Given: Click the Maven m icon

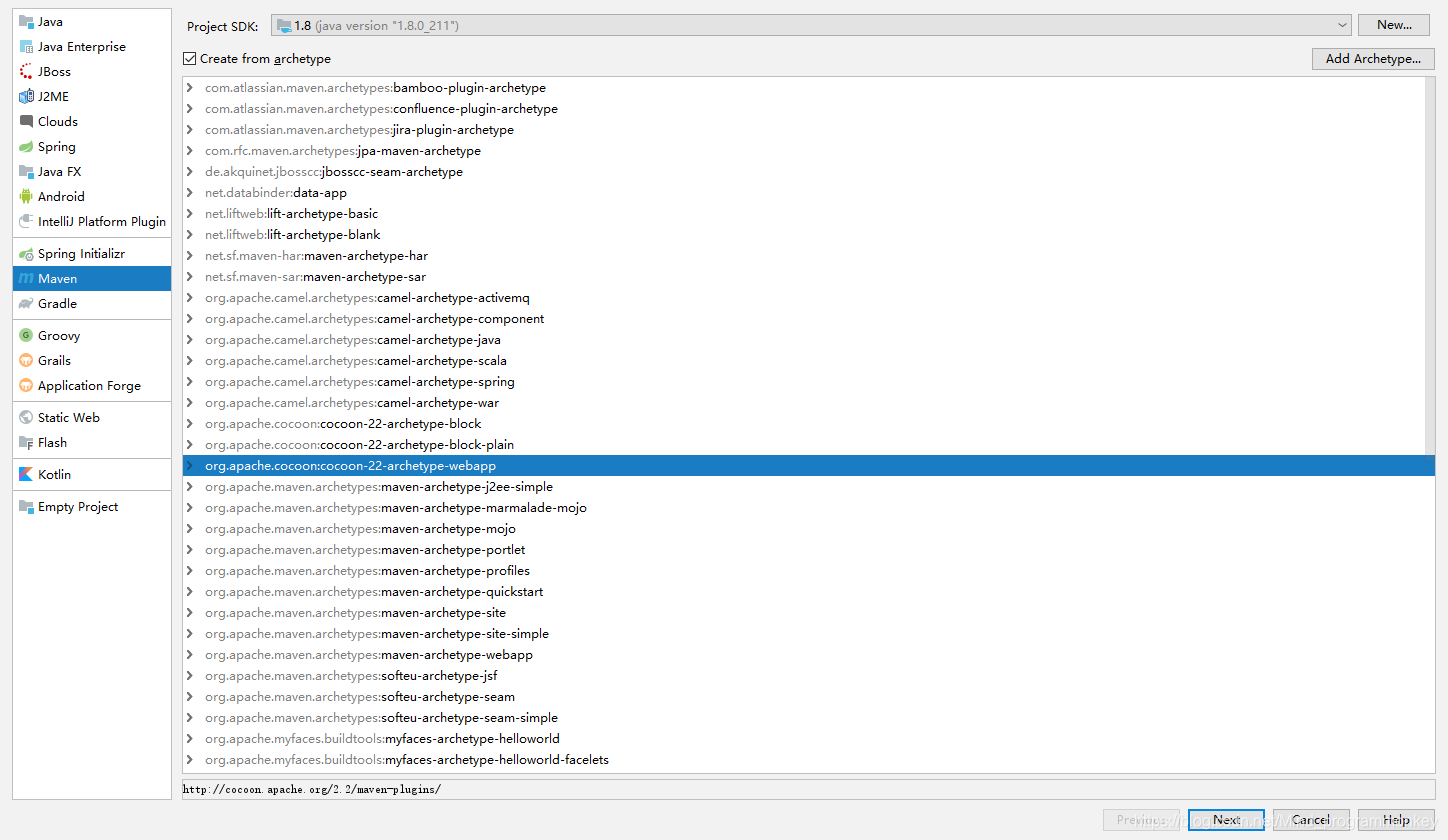Looking at the screenshot, I should tap(26, 278).
